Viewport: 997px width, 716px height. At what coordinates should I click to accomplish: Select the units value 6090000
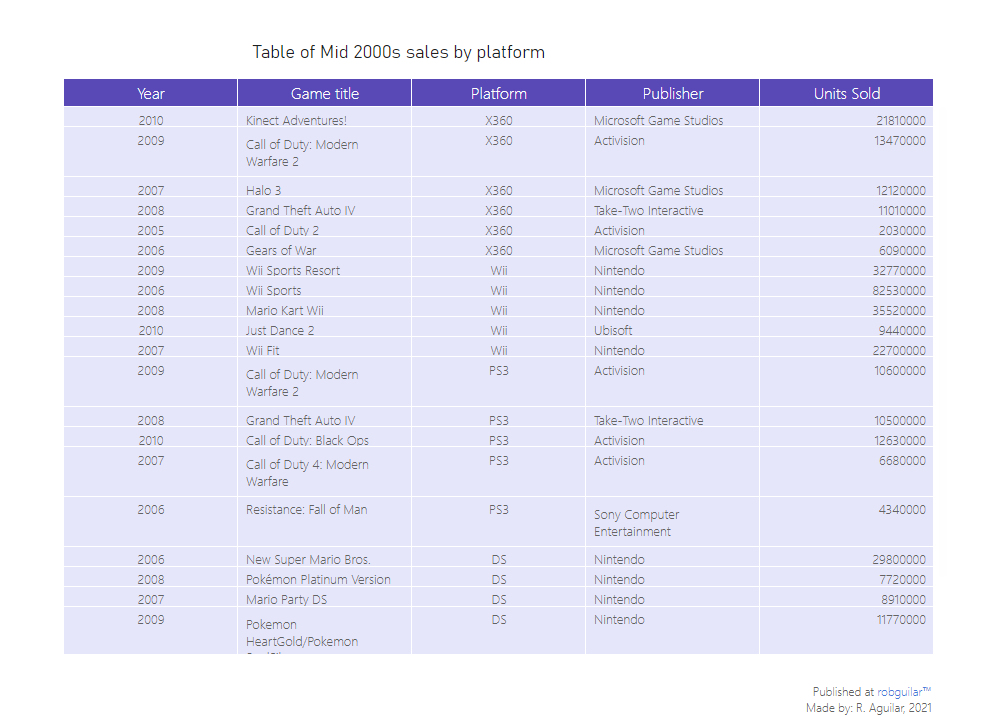pyautogui.click(x=902, y=251)
